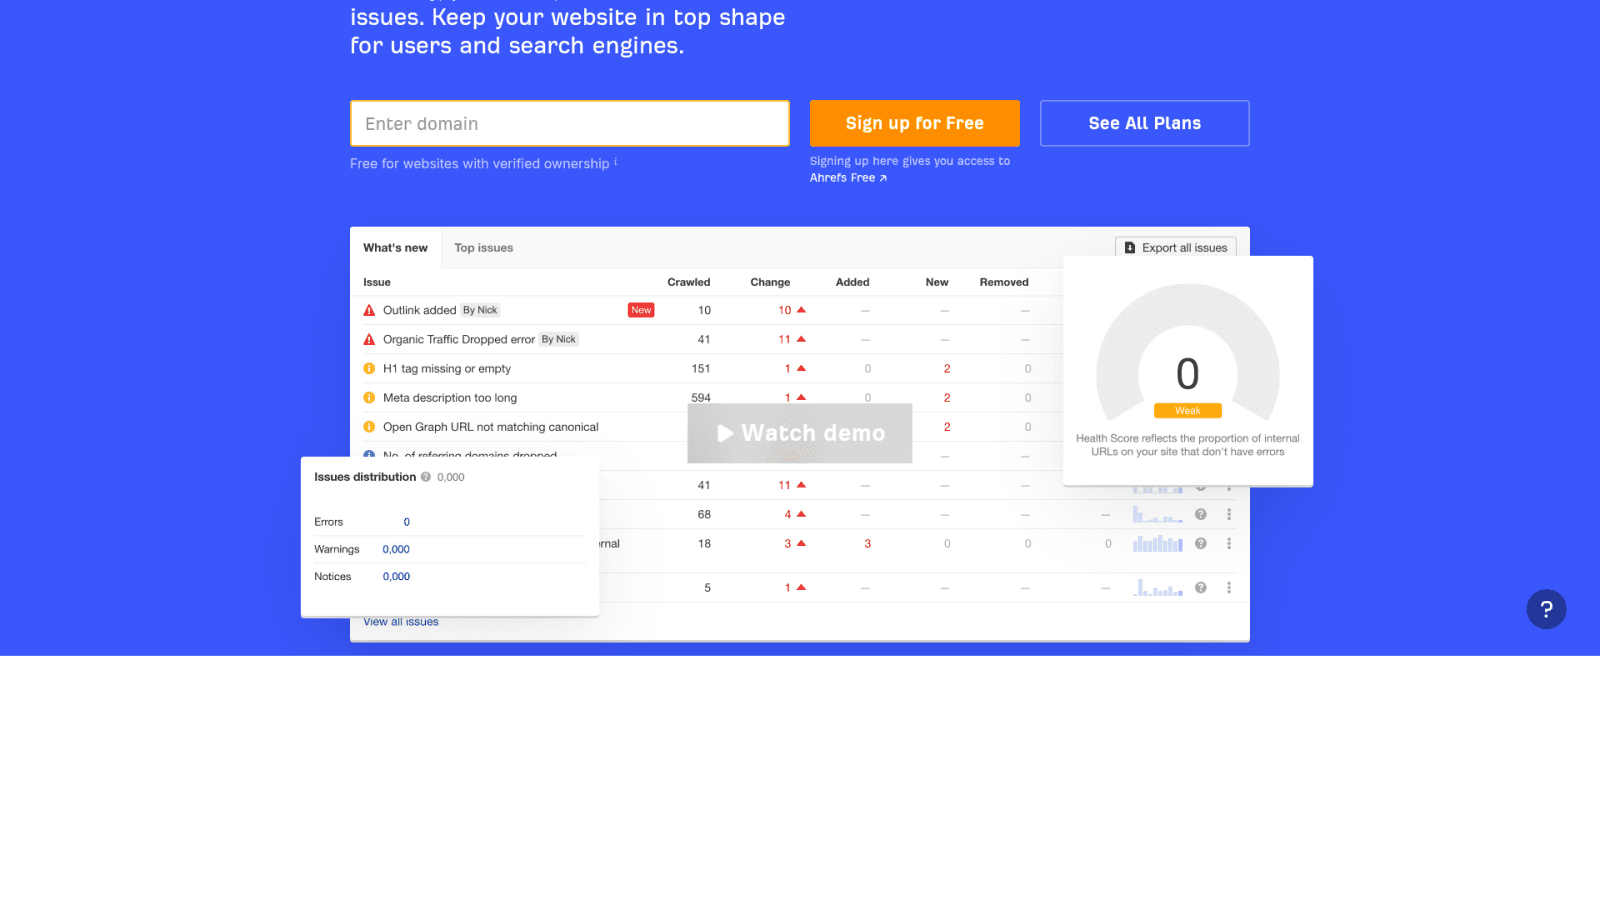Click the Health Score description text
1600x900 pixels.
(1187, 445)
